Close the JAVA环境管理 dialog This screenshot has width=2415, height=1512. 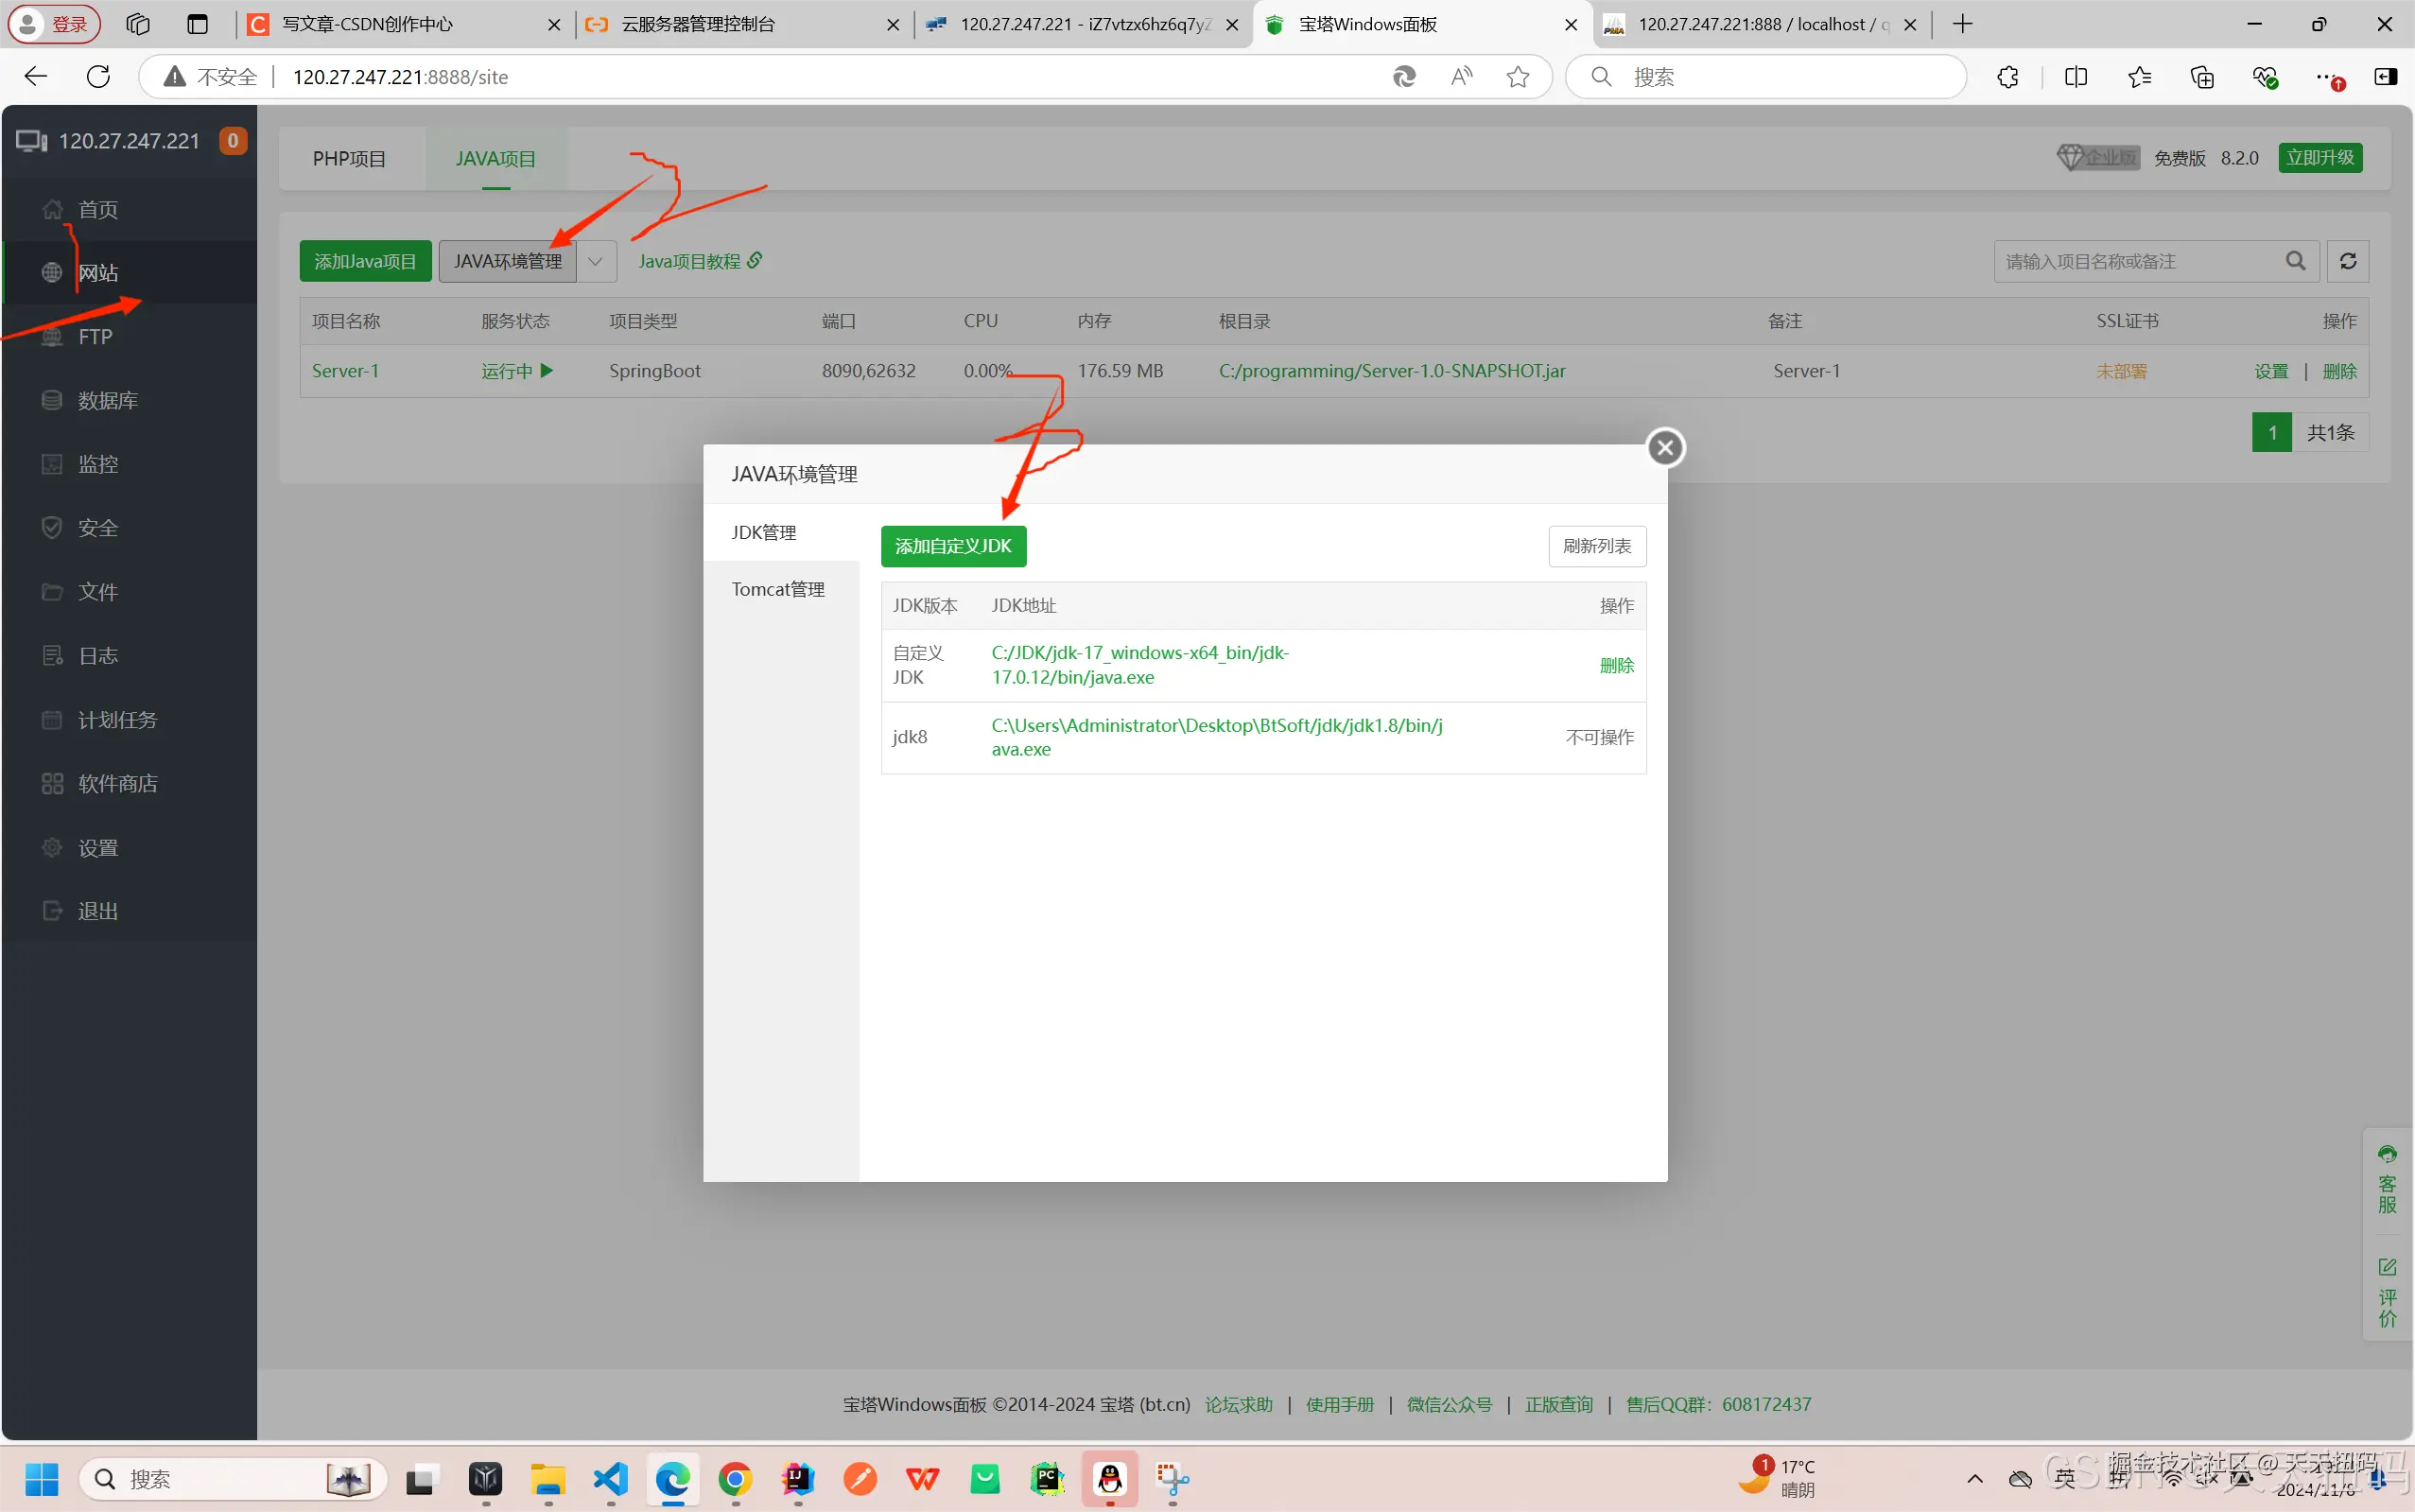click(x=1665, y=448)
